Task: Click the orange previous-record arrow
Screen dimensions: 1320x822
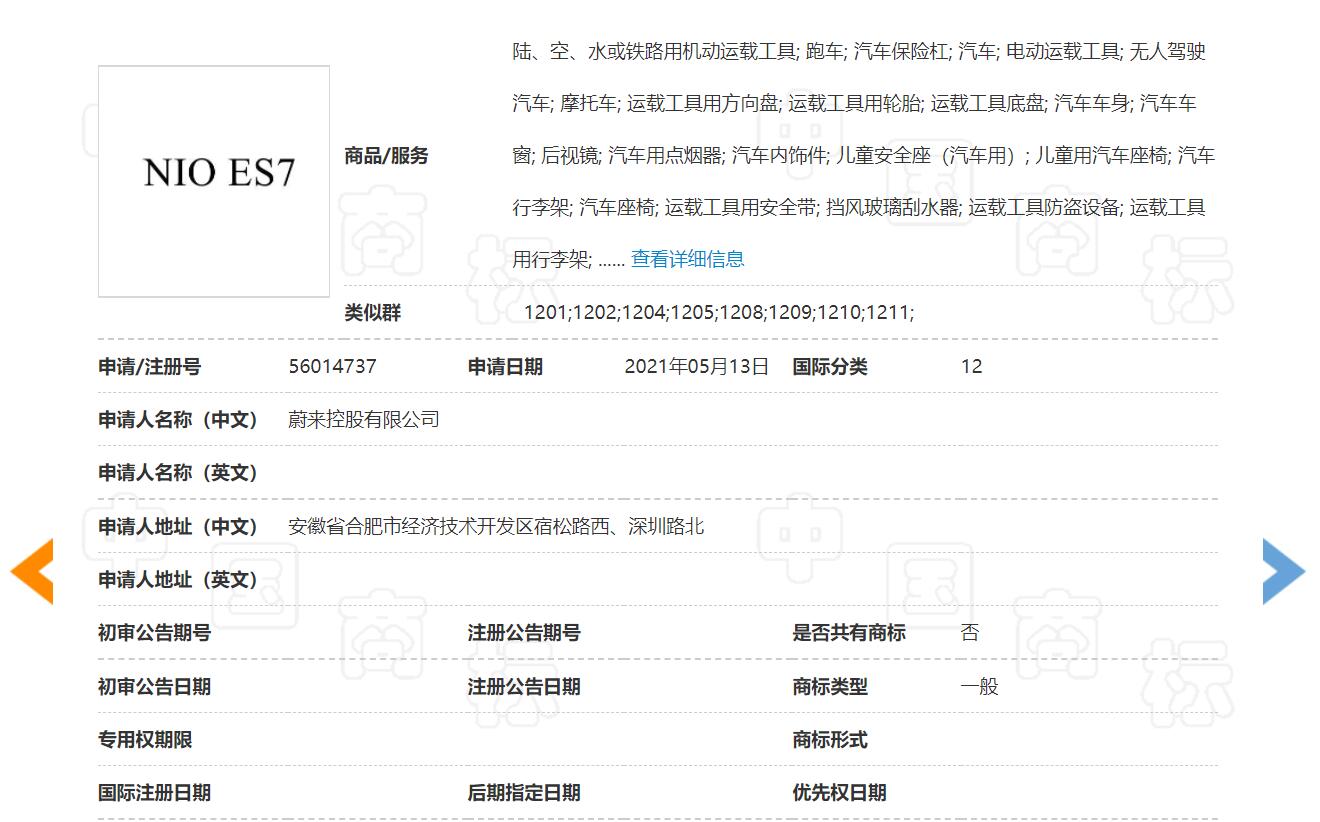Action: click(33, 572)
